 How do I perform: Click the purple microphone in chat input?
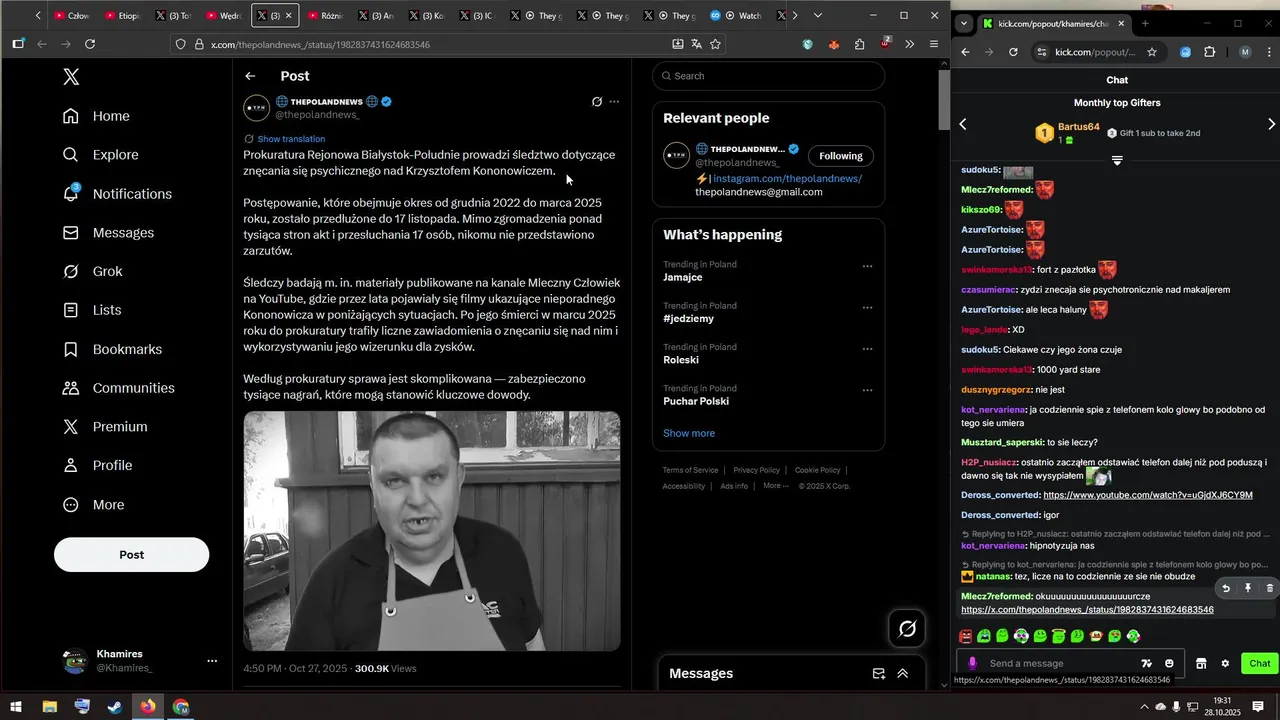tap(973, 663)
